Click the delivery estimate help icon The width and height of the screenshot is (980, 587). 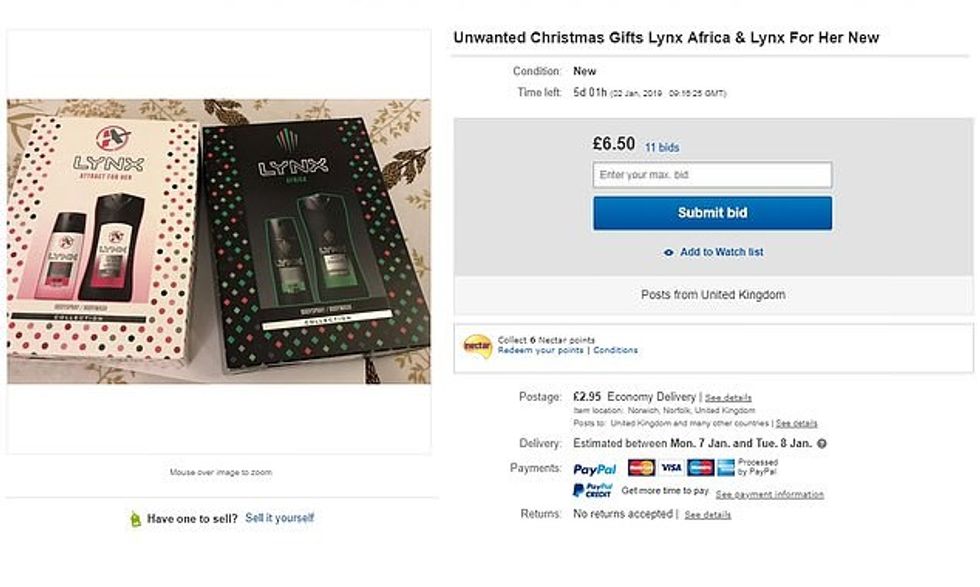tap(822, 444)
